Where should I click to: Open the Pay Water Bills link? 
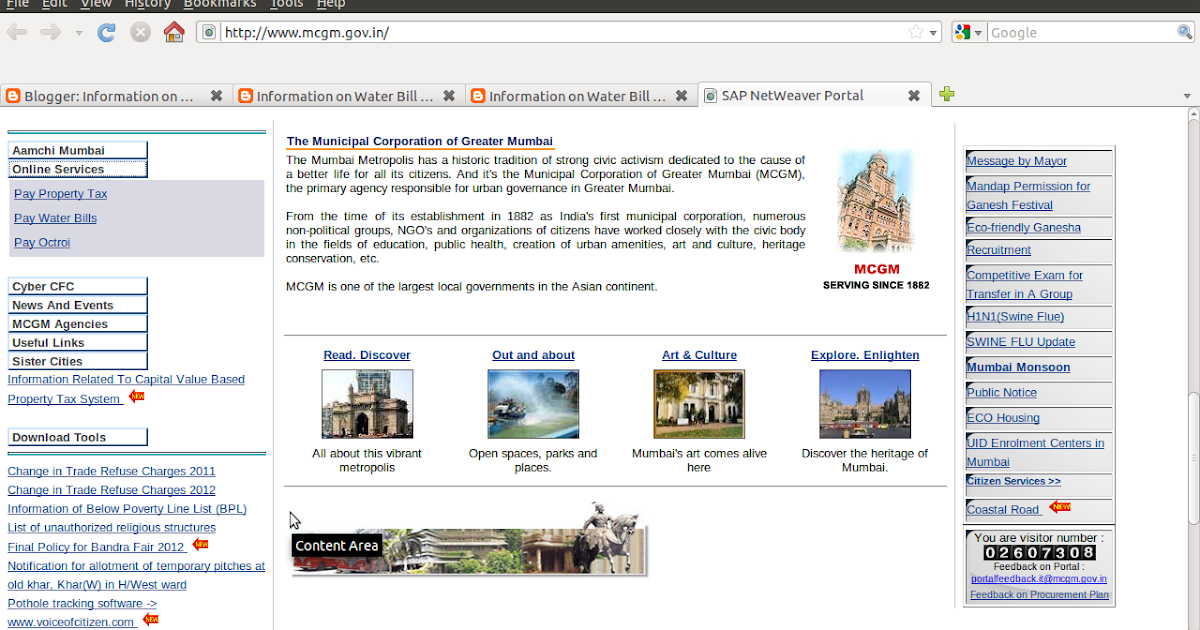[x=55, y=218]
